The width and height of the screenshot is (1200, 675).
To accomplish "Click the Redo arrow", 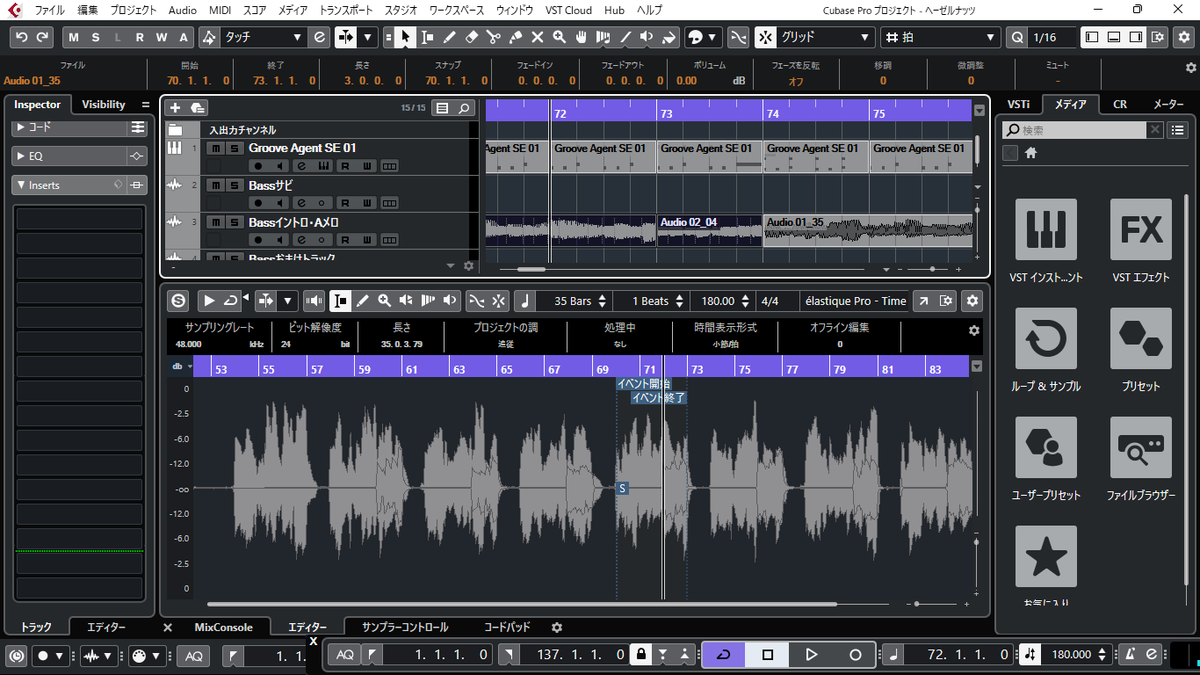I will click(x=42, y=37).
